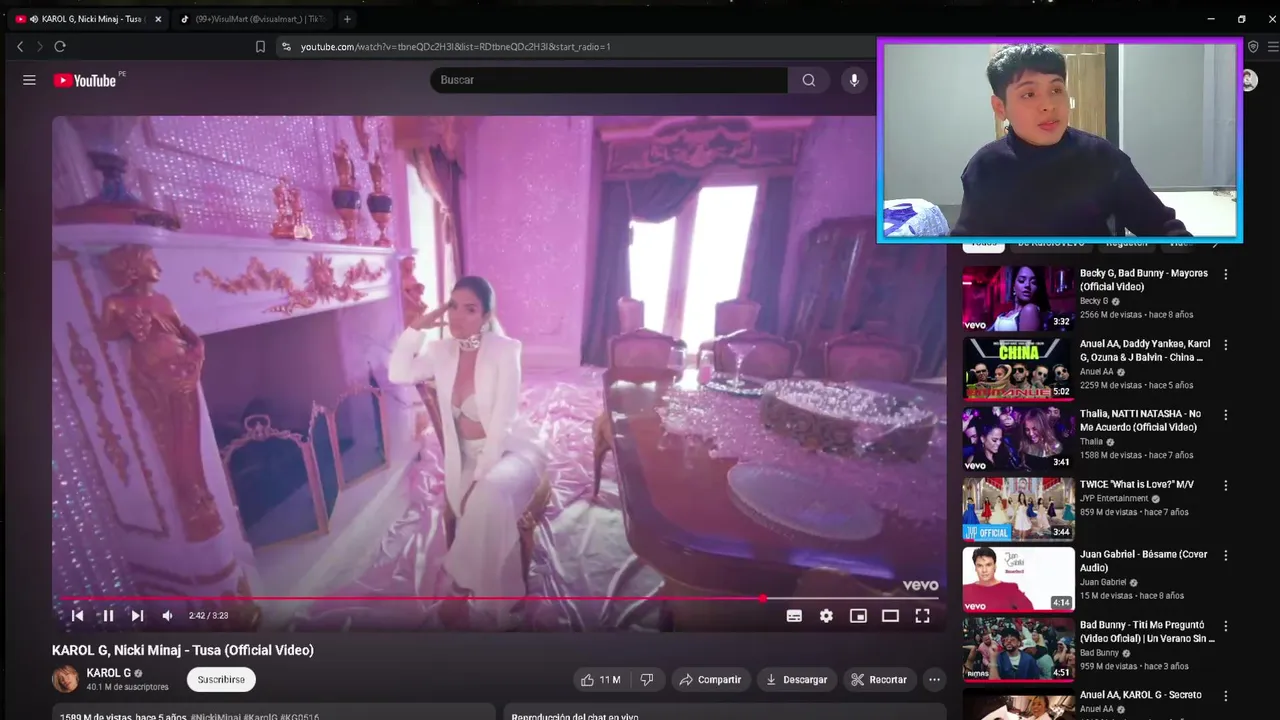Click the search magnifier button
The width and height of the screenshot is (1280, 720).
tap(808, 80)
